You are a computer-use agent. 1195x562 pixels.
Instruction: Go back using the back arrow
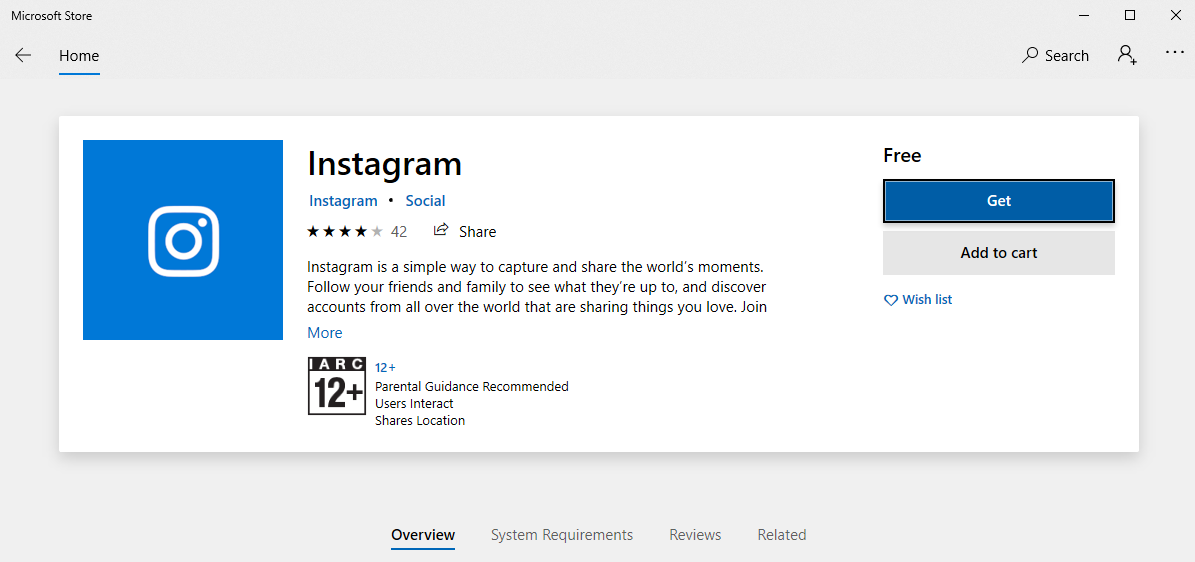point(23,56)
